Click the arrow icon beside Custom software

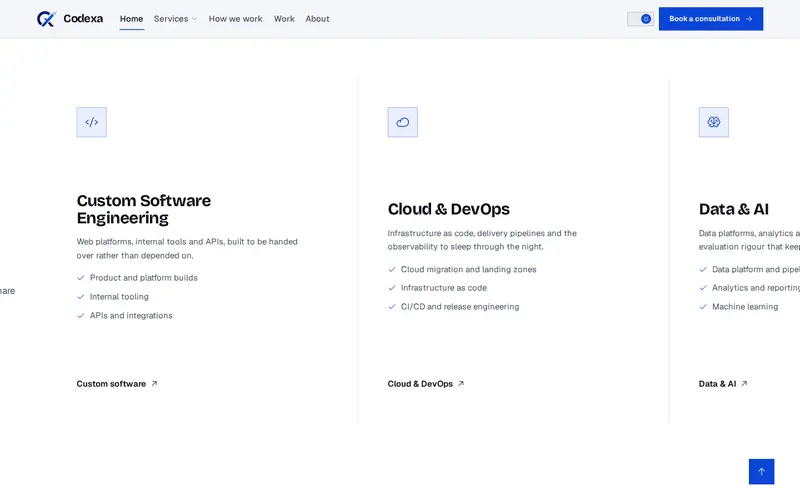point(154,384)
